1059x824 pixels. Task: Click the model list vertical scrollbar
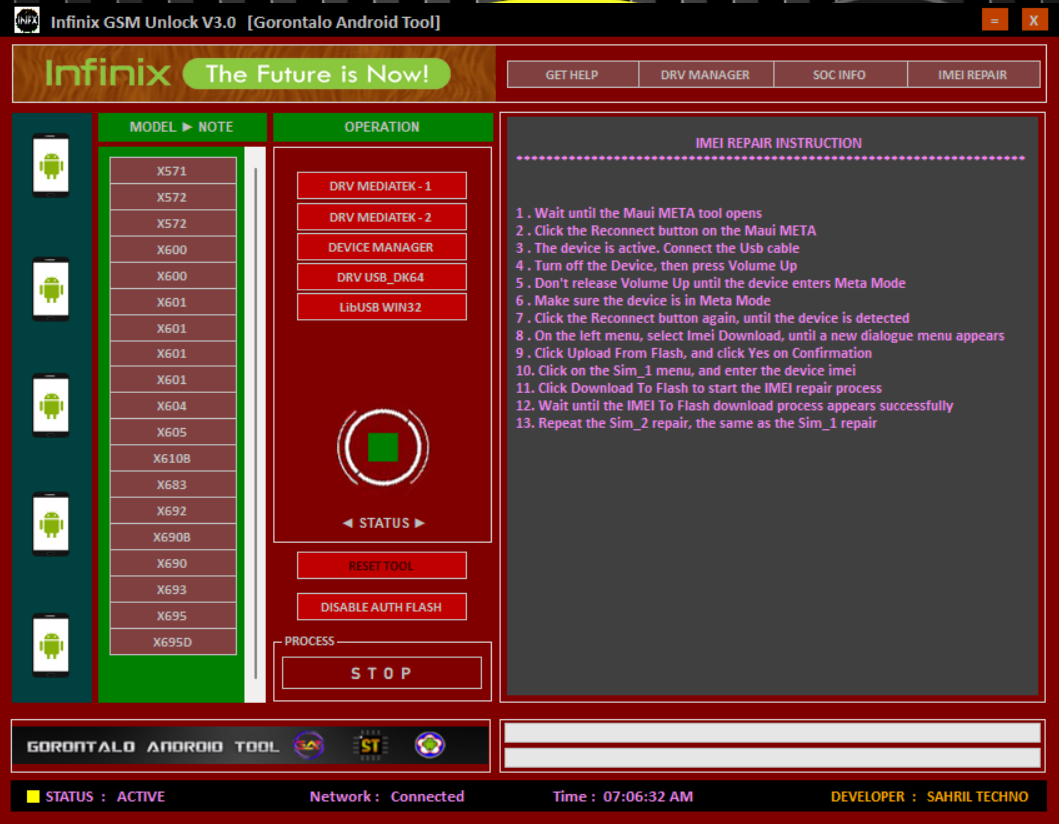tap(255, 424)
